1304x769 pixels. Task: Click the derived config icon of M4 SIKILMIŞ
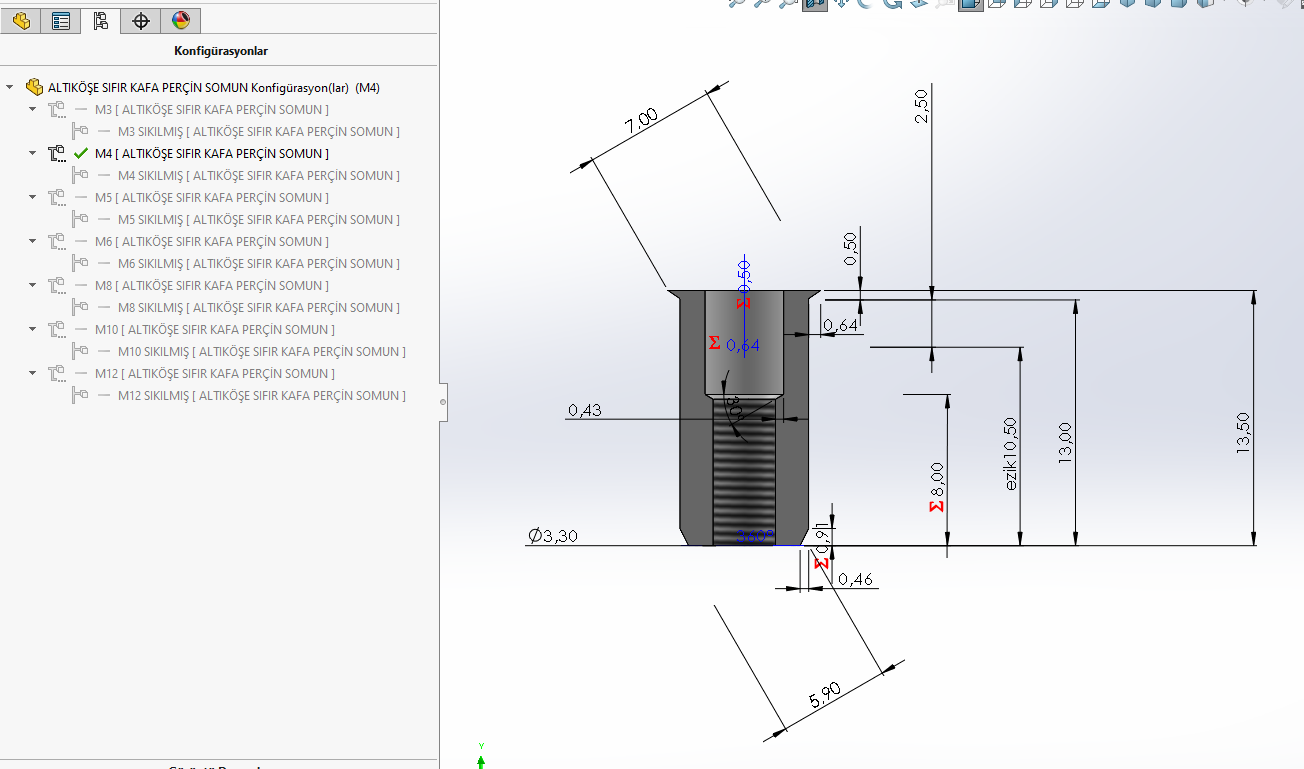[x=81, y=175]
